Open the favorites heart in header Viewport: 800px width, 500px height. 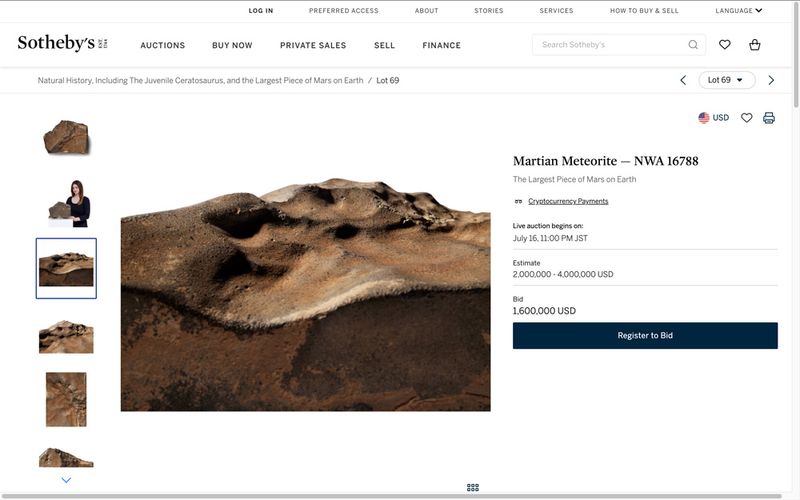click(x=725, y=45)
